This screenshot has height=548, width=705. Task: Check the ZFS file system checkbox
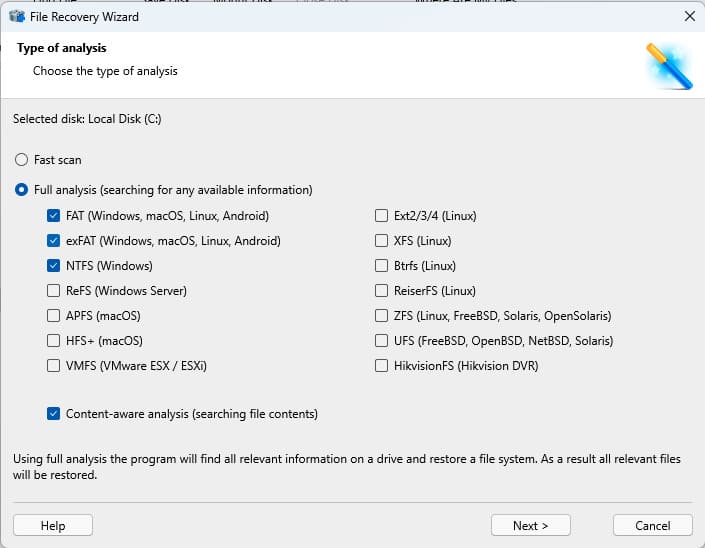[381, 316]
